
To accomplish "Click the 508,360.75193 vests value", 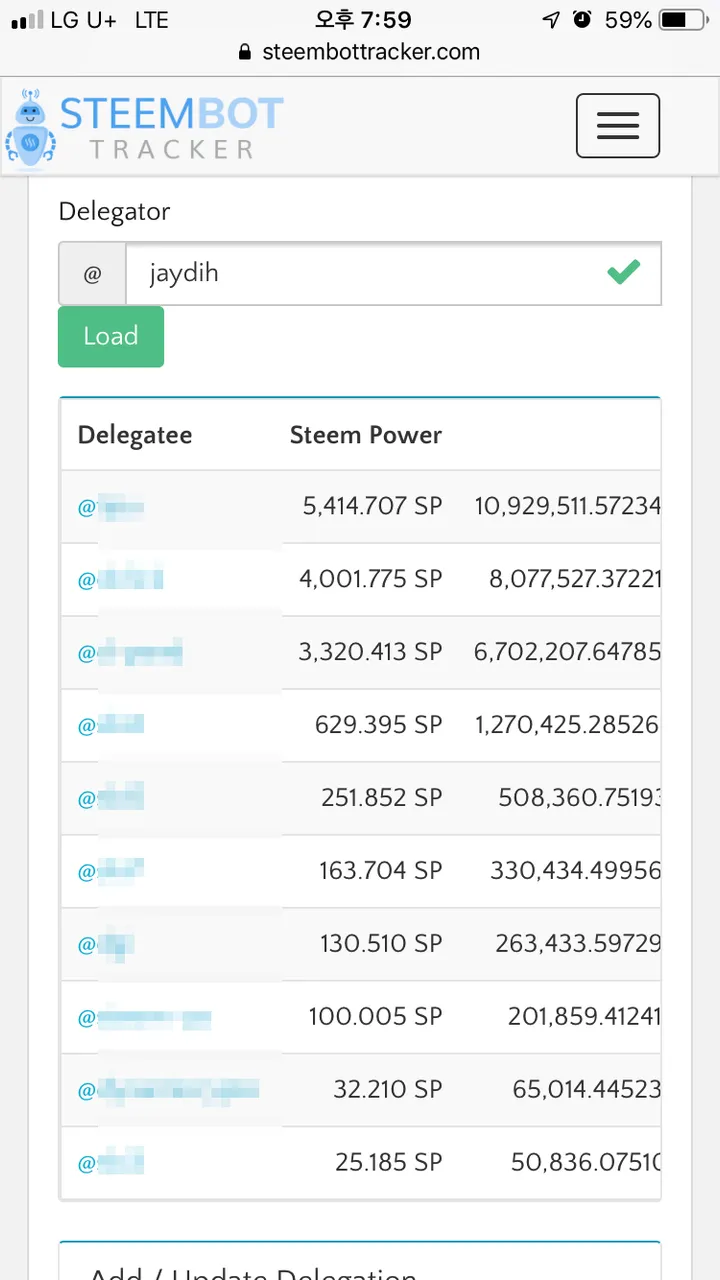I will coord(579,798).
